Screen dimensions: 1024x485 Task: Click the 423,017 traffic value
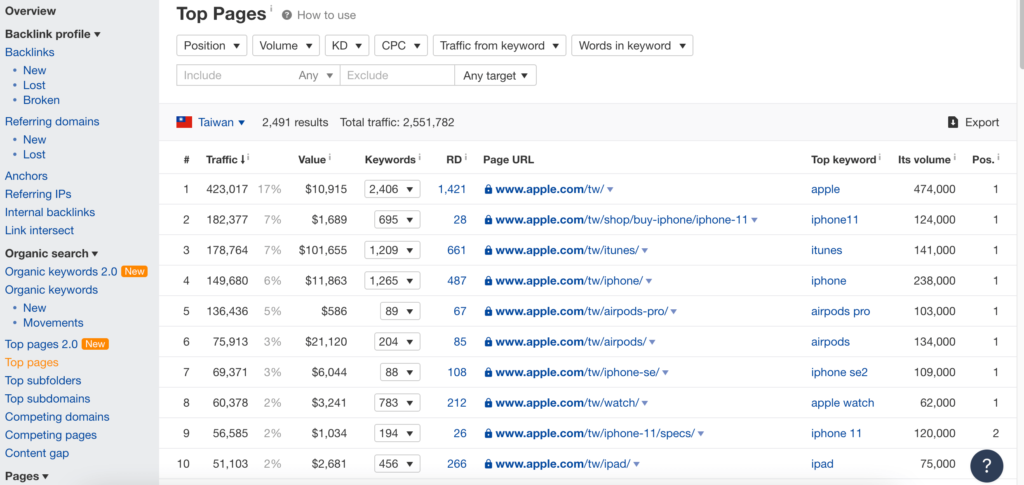pos(227,189)
